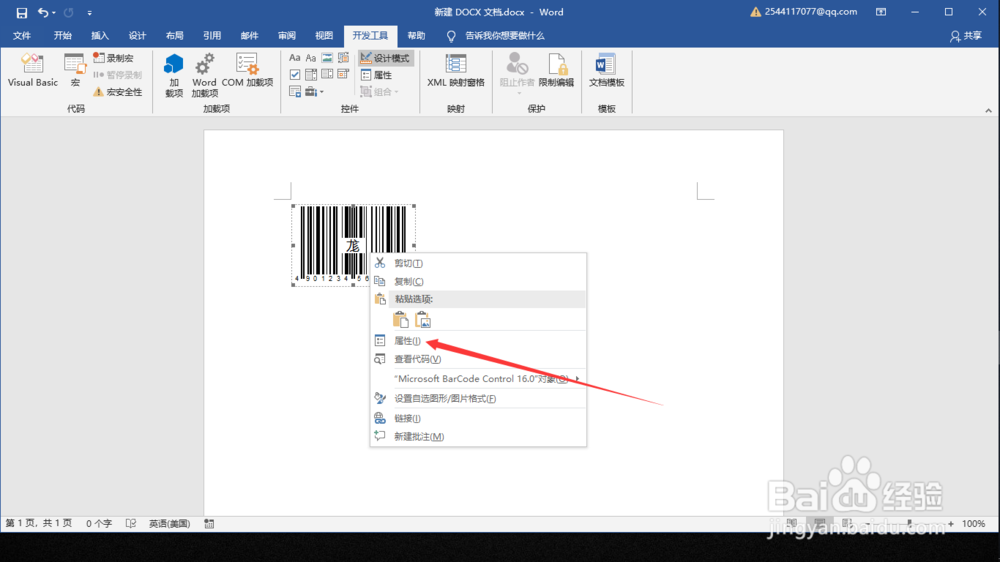Open the 宏 (Macros) dialog
This screenshot has height=562, width=1000.
(75, 70)
